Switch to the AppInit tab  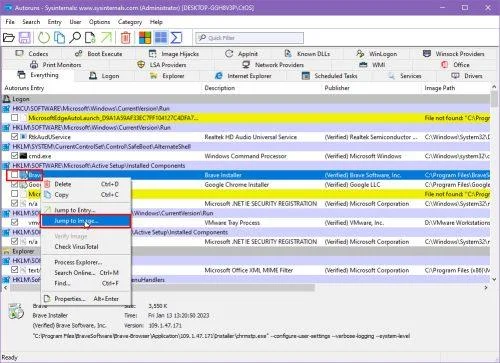pyautogui.click(x=241, y=54)
